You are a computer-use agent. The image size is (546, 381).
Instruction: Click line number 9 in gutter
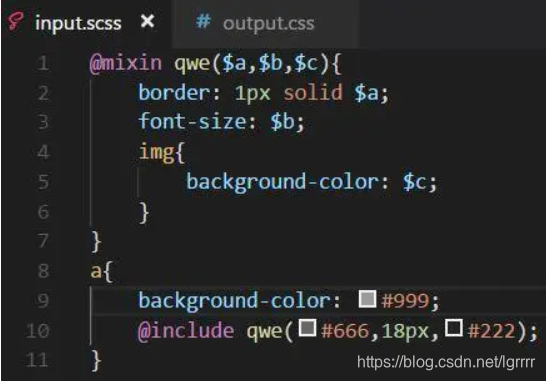(43, 301)
